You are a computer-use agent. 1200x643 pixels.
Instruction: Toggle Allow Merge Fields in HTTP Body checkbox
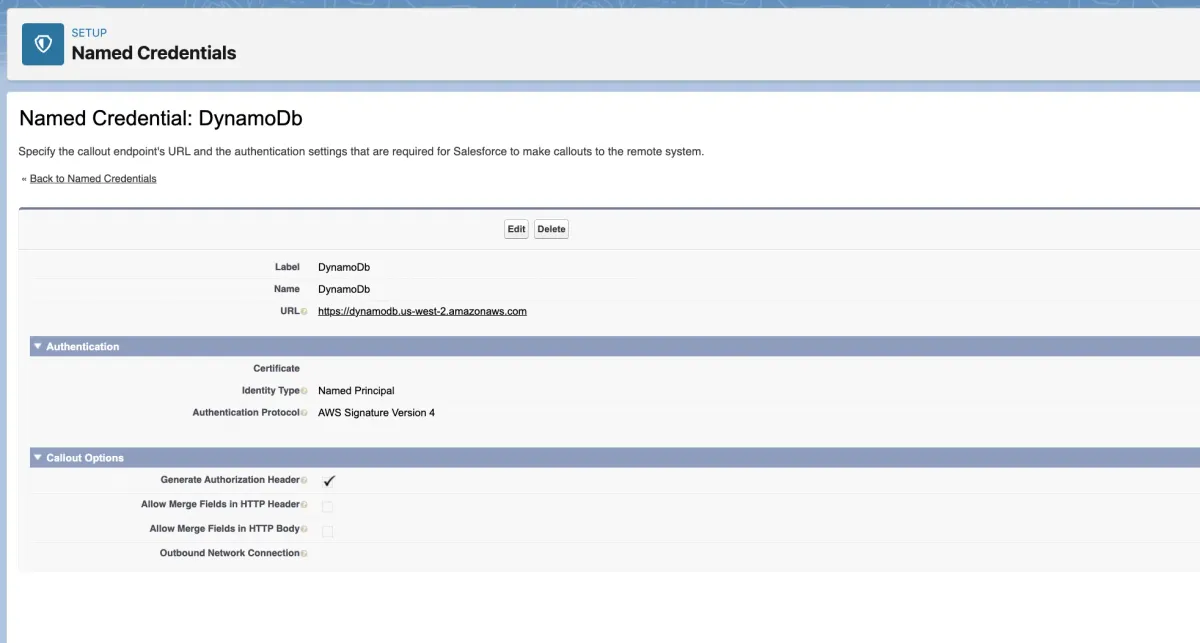(327, 530)
